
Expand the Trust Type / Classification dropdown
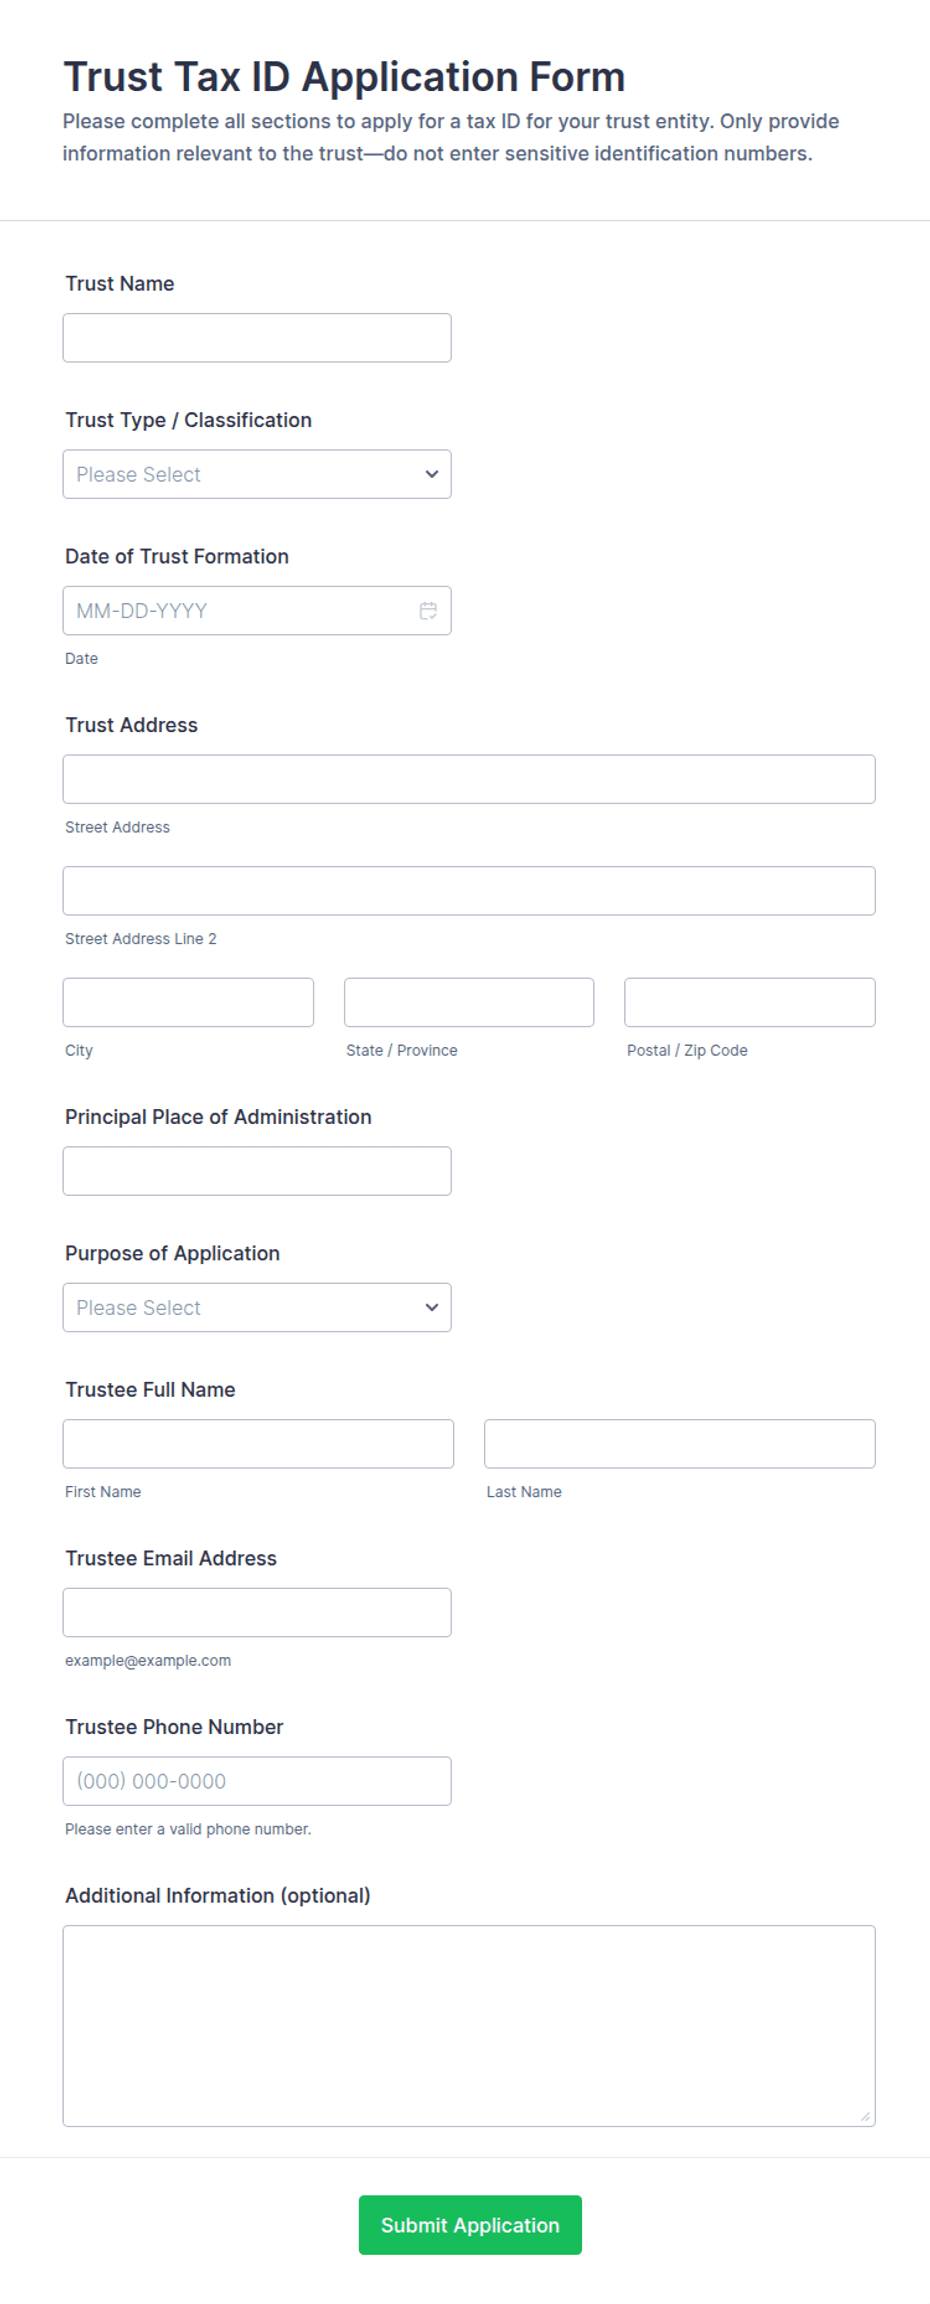[257, 474]
